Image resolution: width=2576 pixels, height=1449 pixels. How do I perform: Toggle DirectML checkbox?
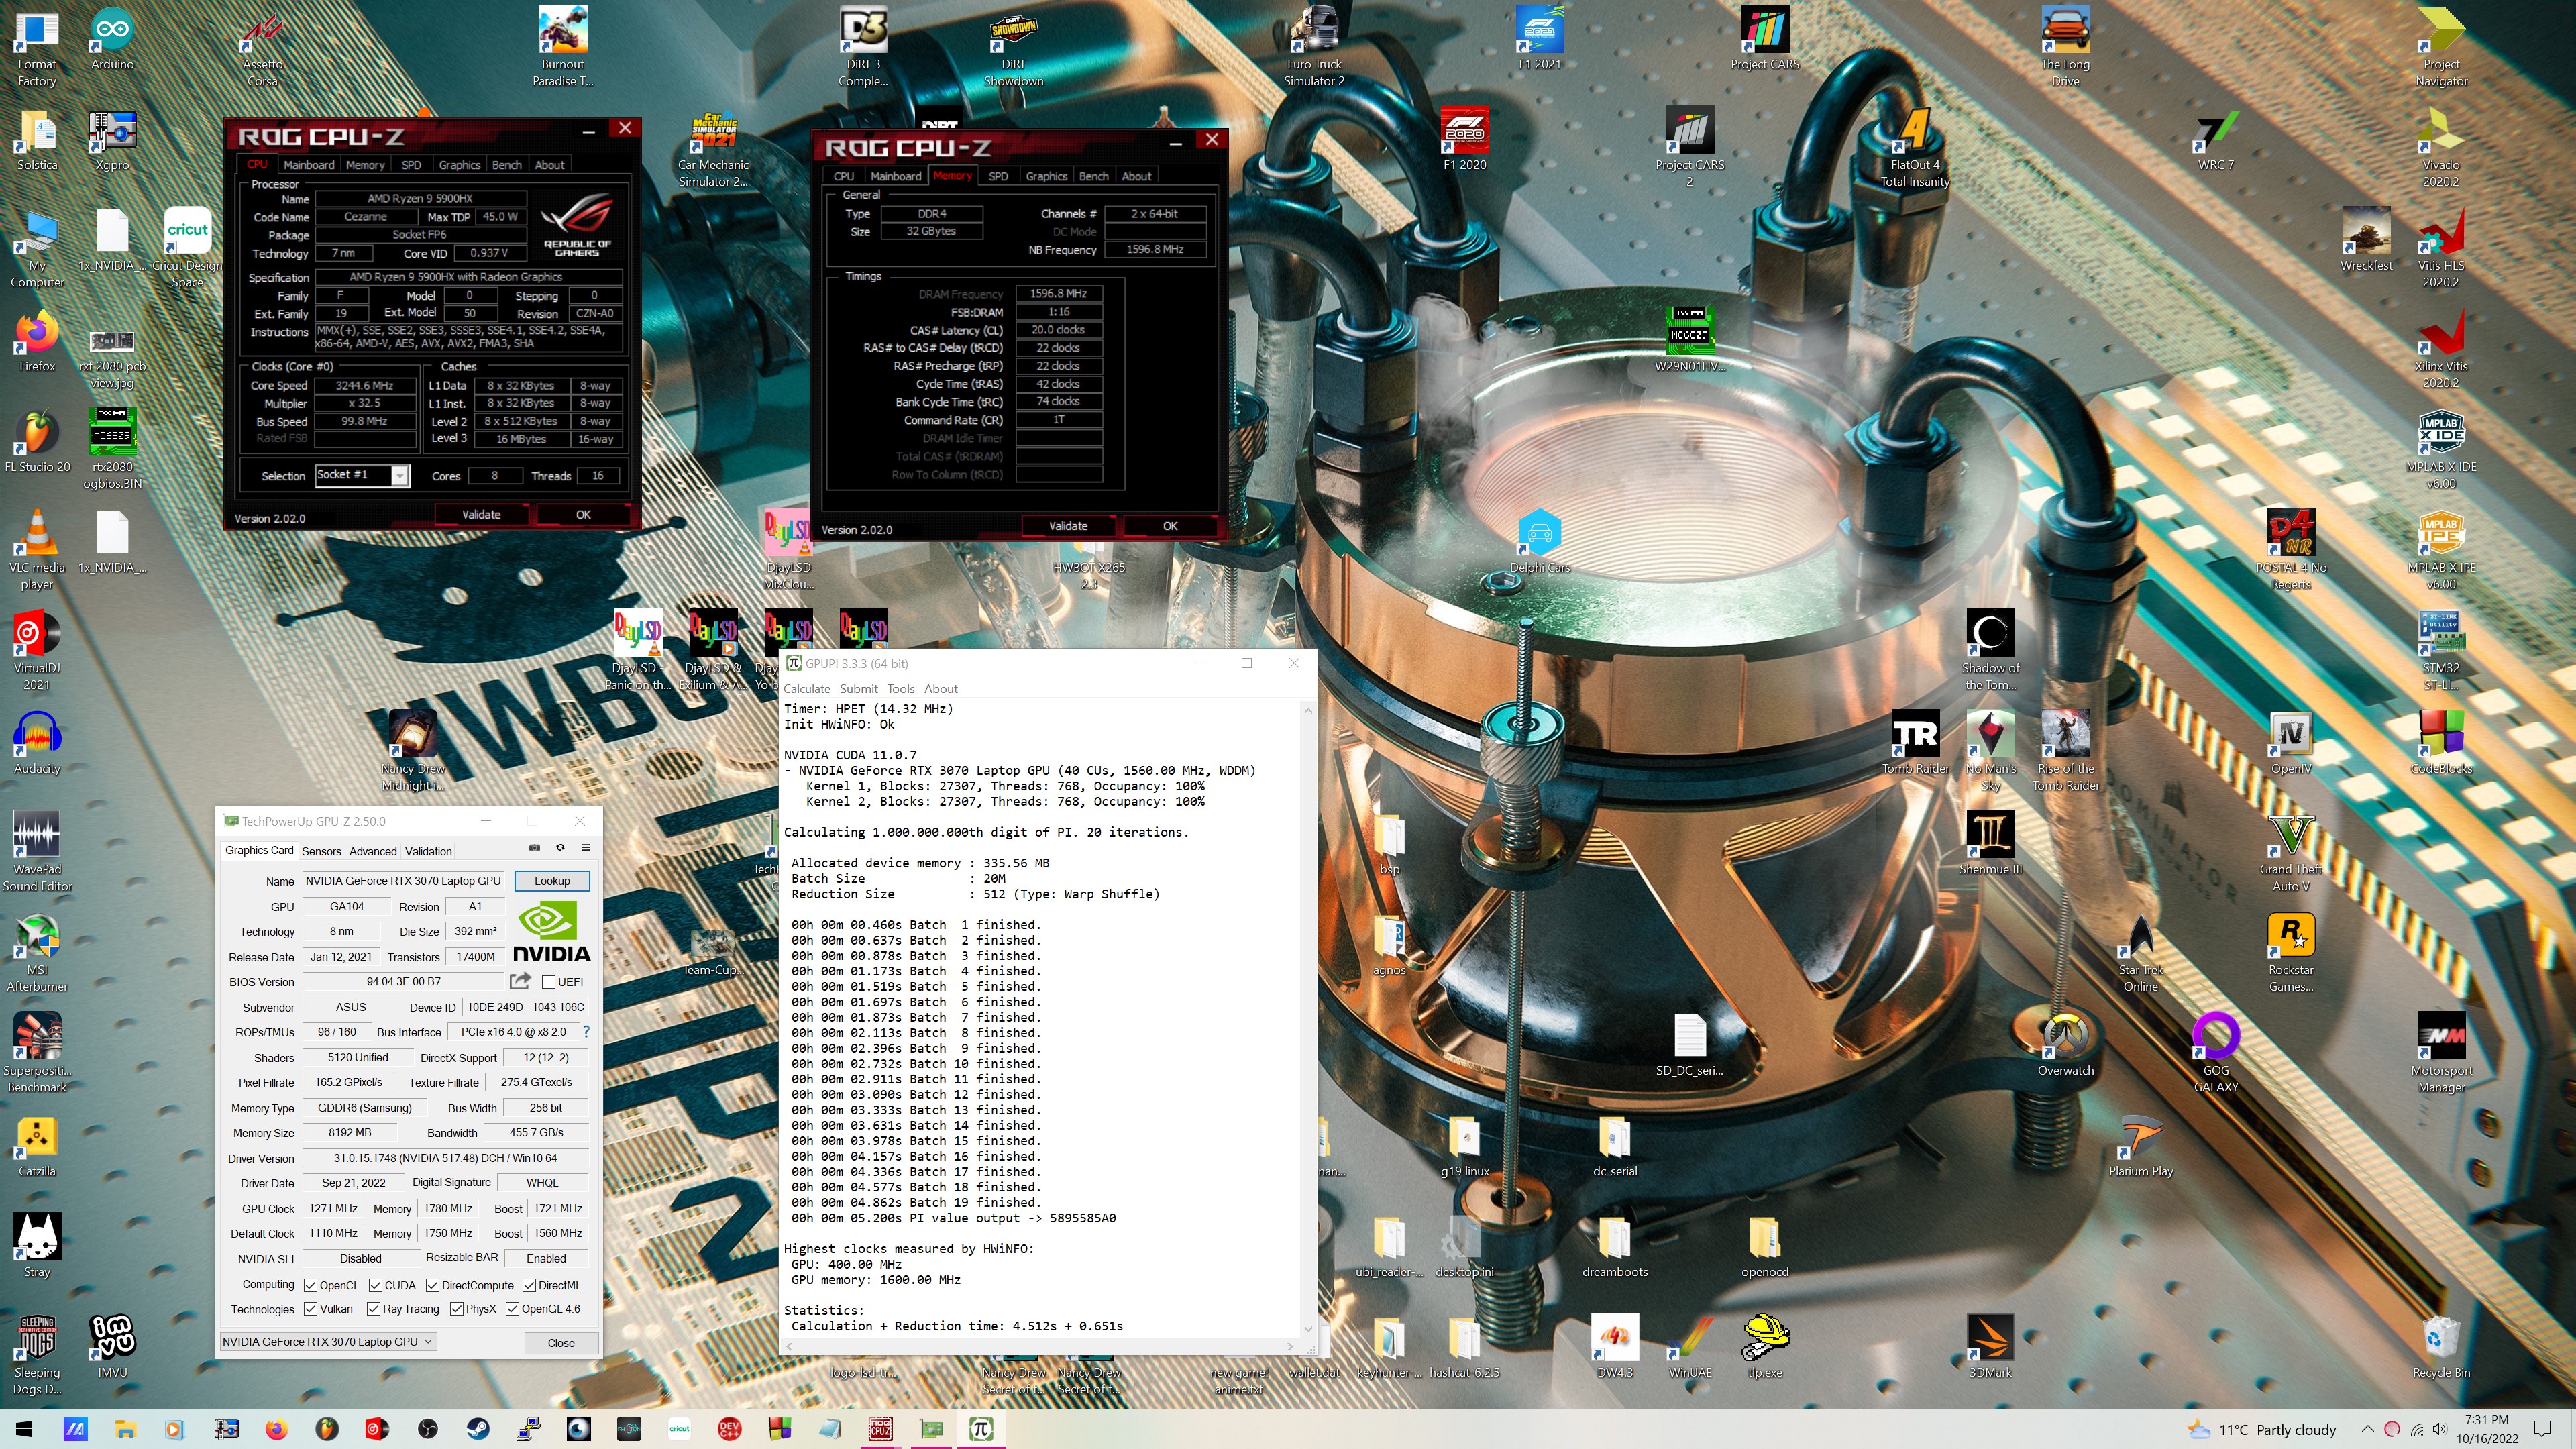tap(529, 1285)
